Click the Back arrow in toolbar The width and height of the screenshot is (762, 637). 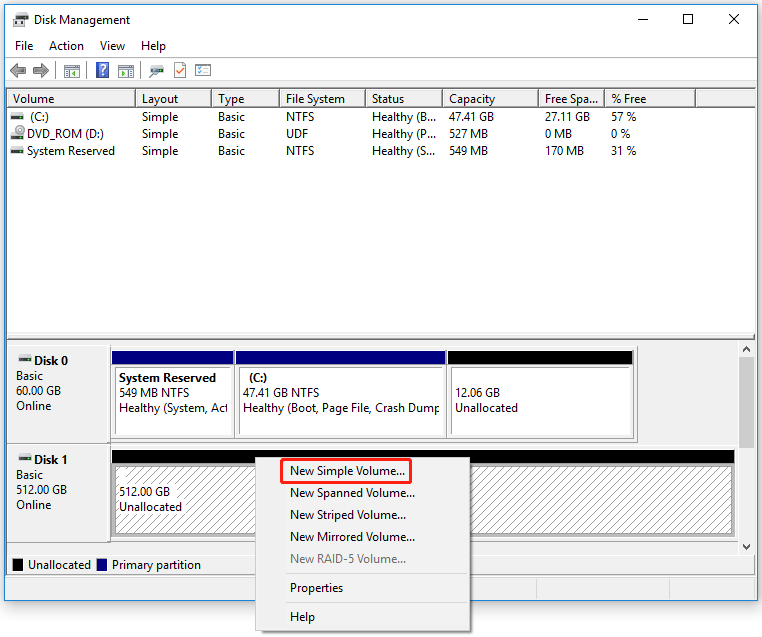(x=18, y=71)
